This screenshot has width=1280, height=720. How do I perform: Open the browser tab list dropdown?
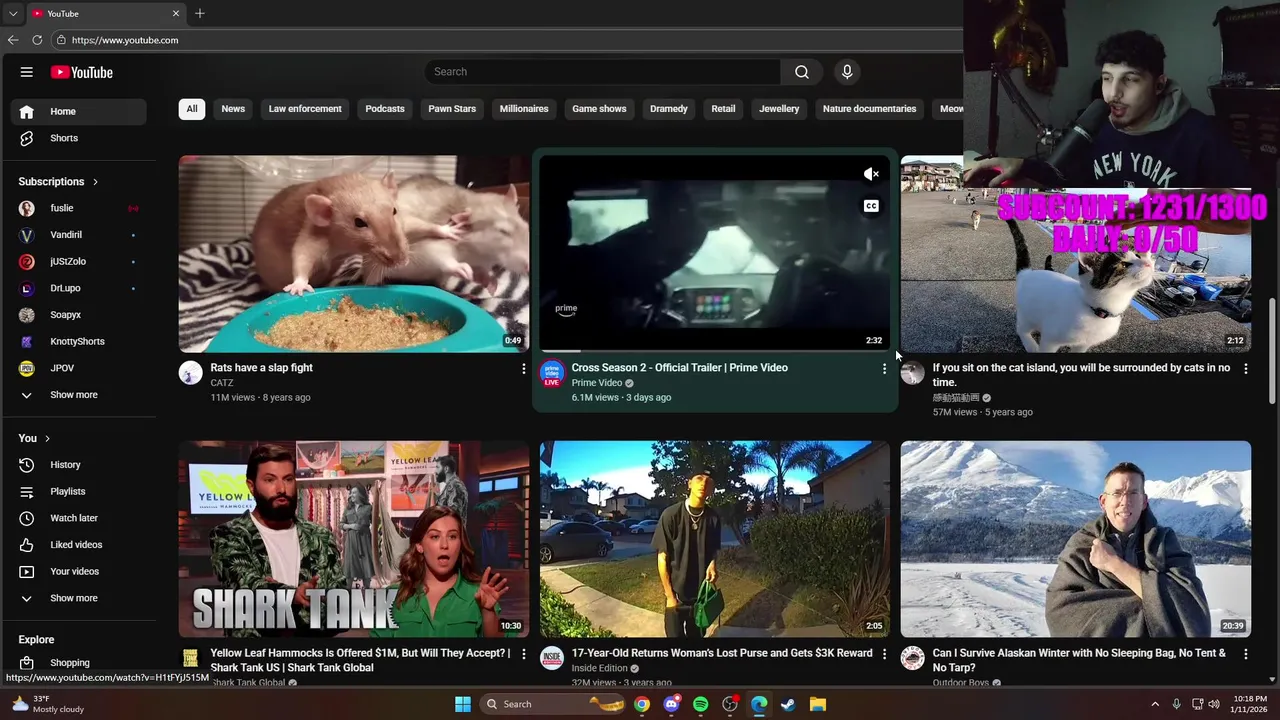click(13, 13)
